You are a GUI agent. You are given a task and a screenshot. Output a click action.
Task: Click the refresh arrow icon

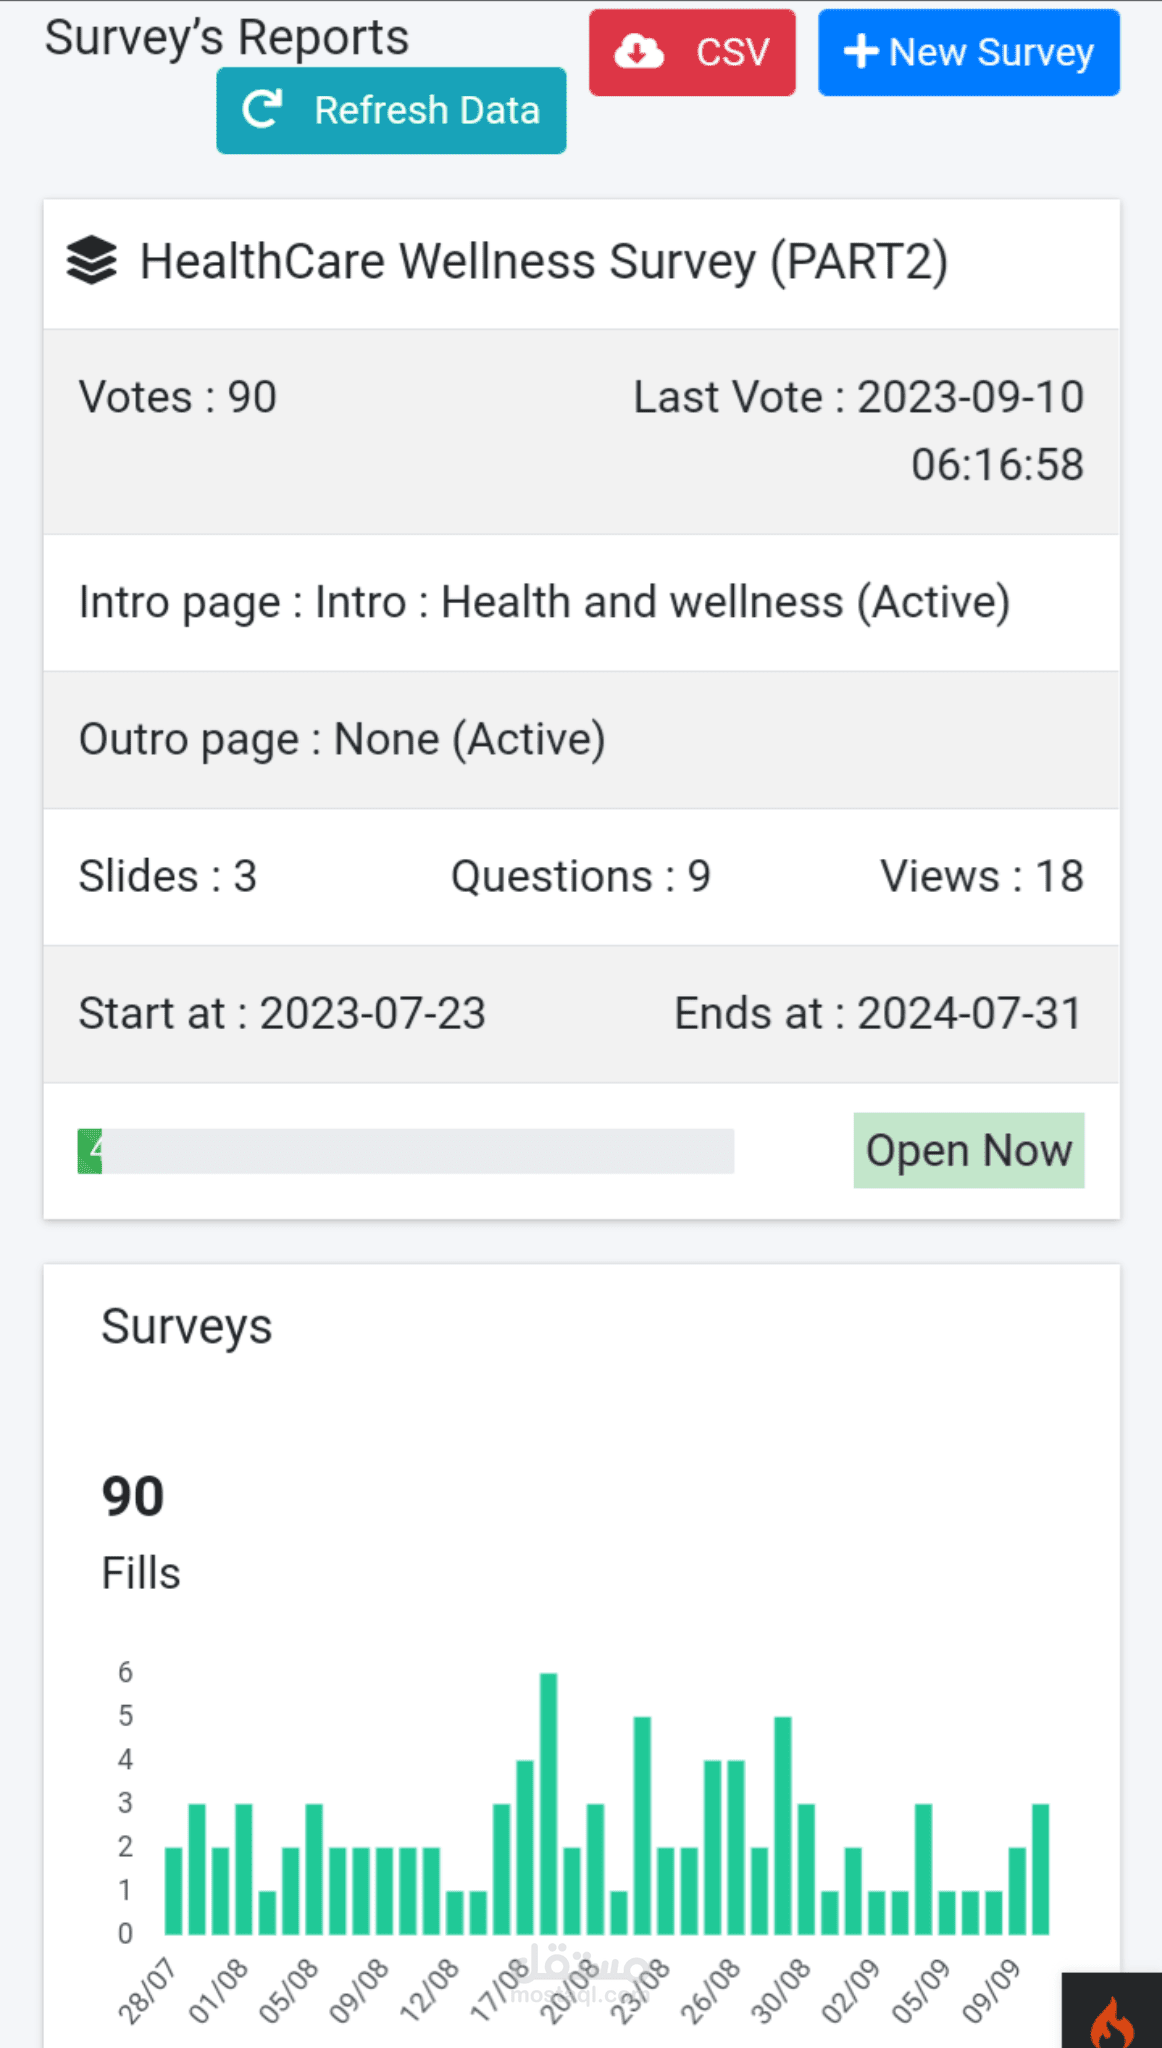tap(263, 110)
